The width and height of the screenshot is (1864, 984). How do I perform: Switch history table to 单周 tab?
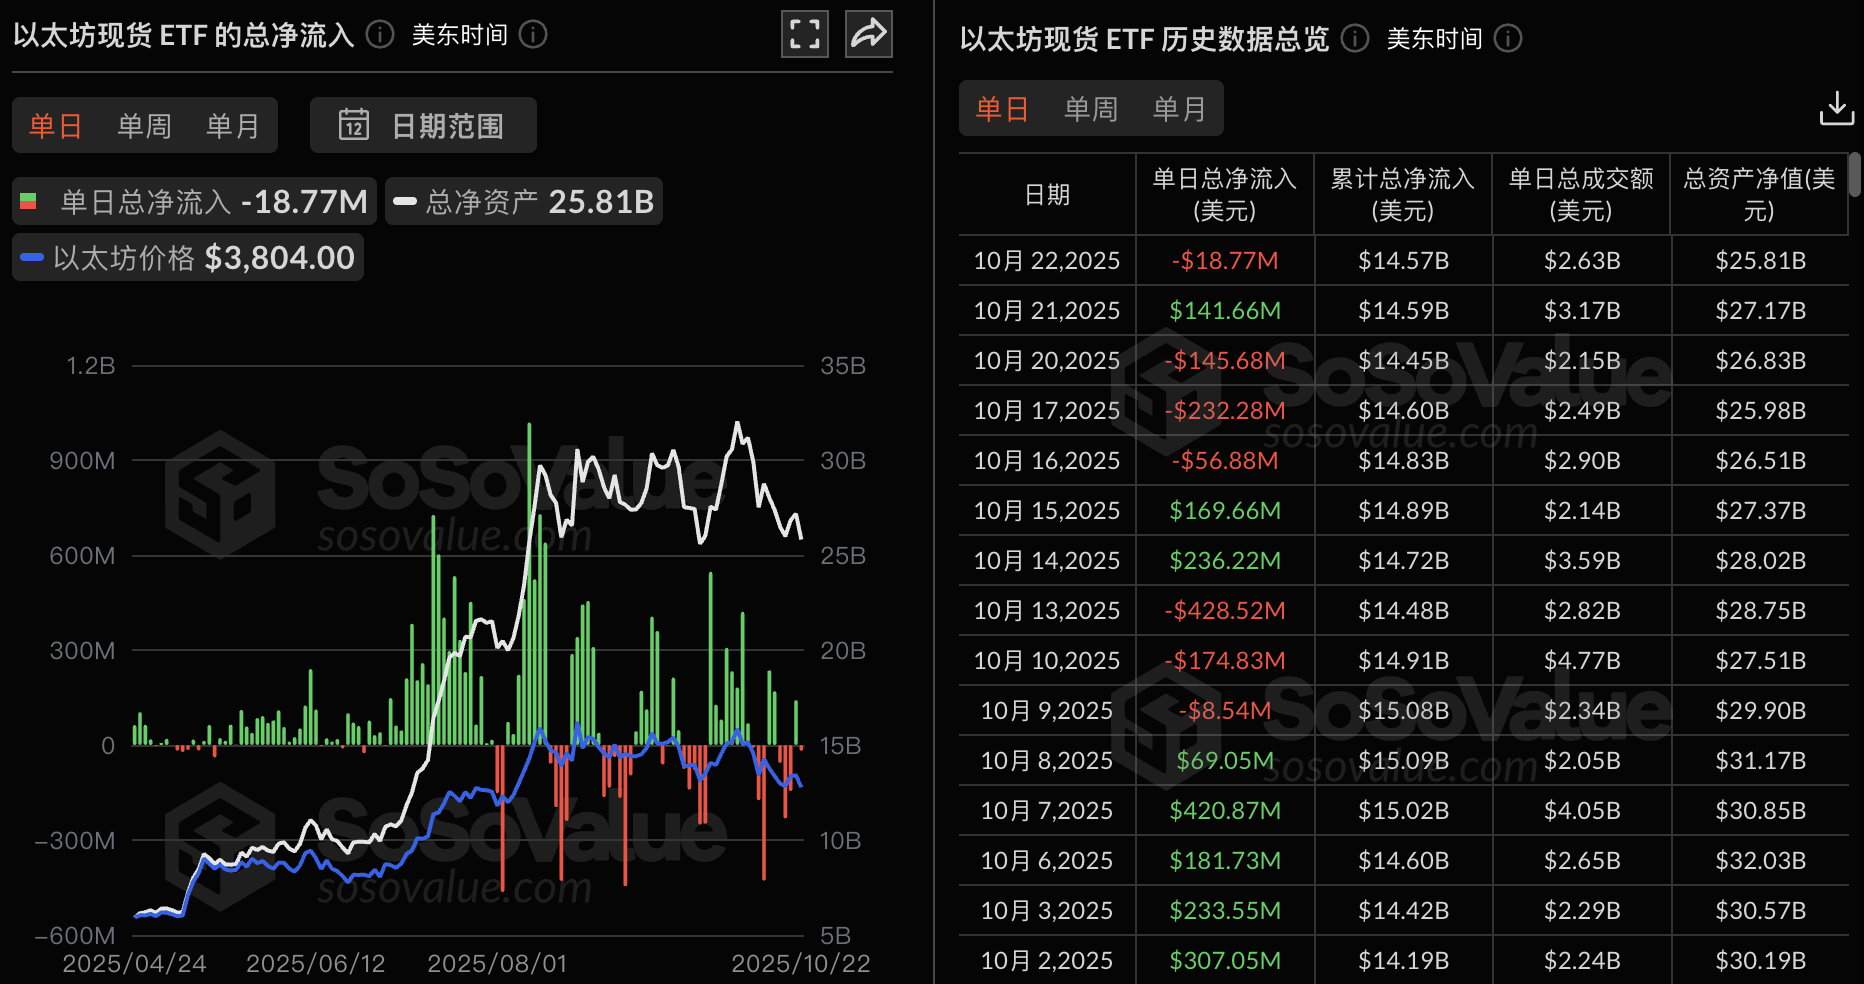pyautogui.click(x=1090, y=109)
